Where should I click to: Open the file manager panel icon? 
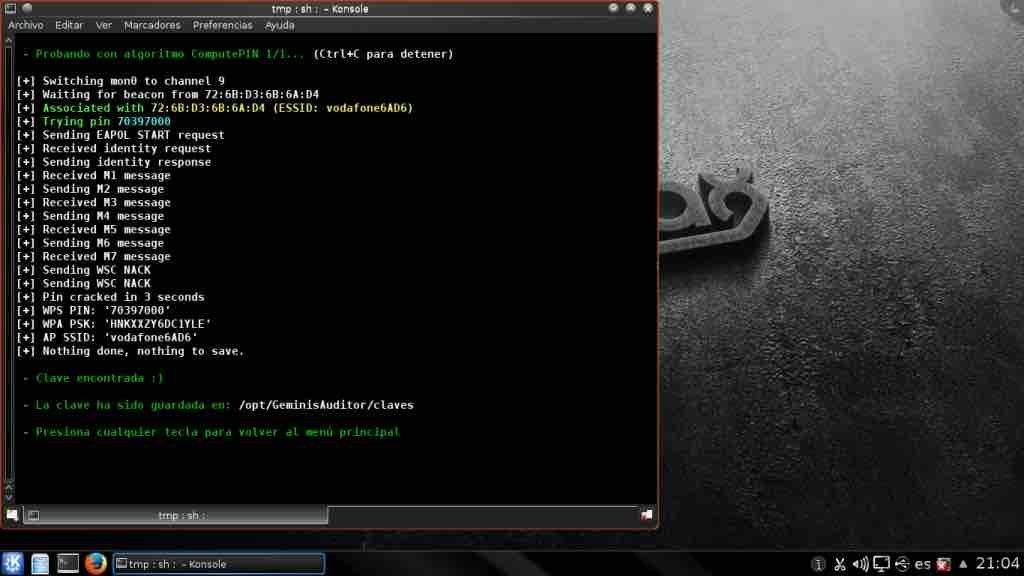click(40, 564)
